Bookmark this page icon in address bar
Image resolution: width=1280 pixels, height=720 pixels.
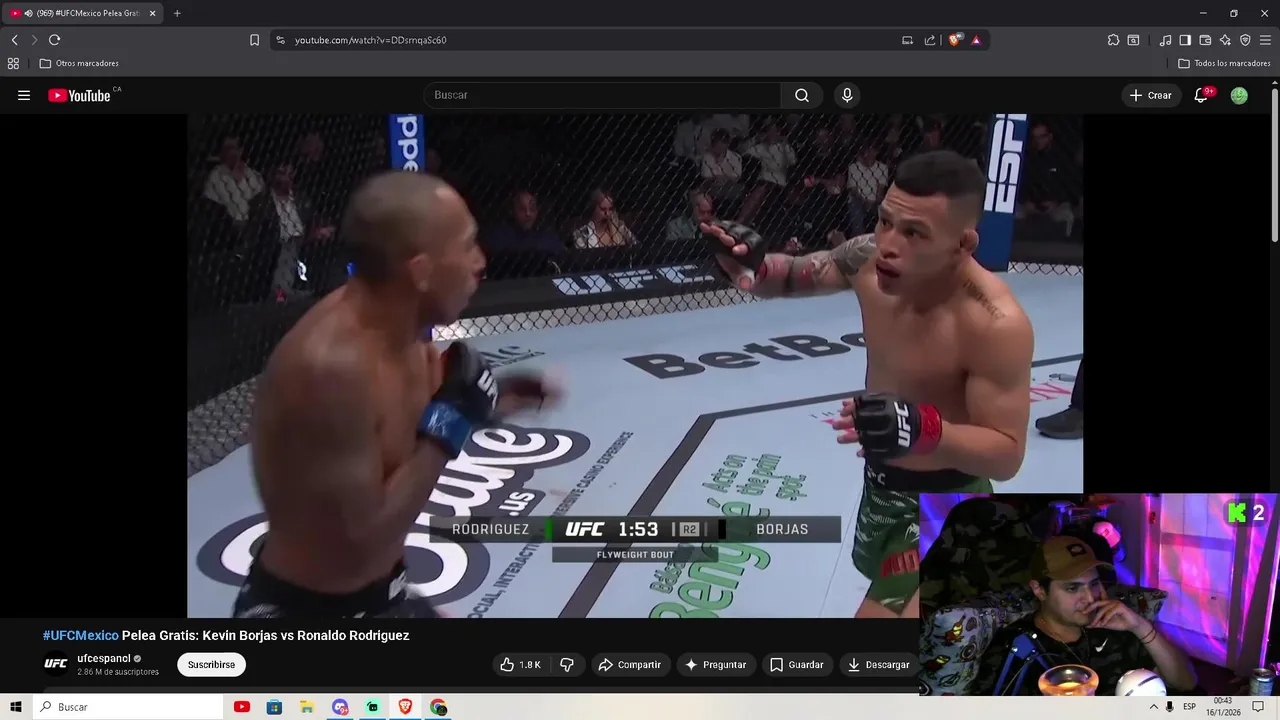[254, 40]
